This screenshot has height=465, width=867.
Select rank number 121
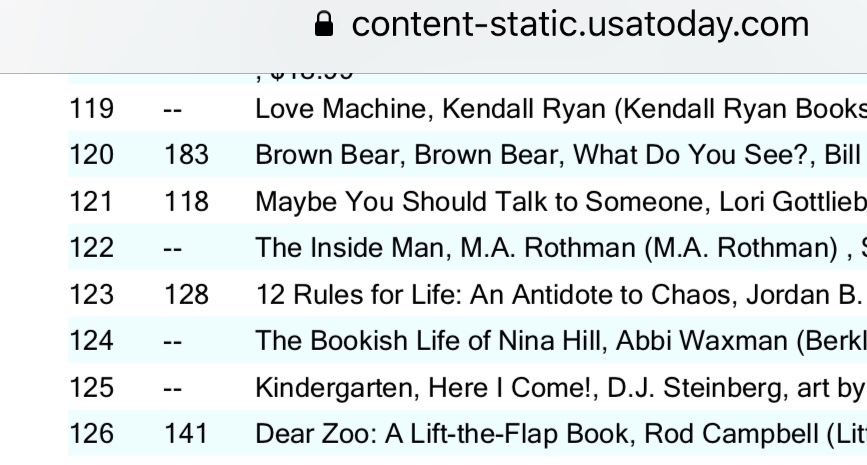tap(91, 202)
